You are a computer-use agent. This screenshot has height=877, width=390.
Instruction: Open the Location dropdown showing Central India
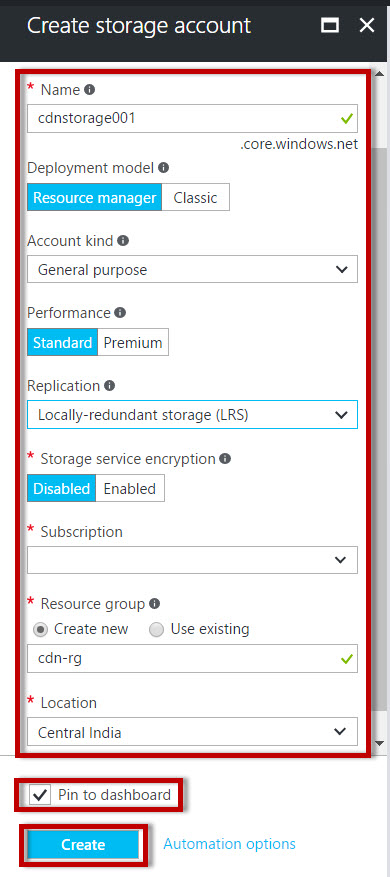192,732
